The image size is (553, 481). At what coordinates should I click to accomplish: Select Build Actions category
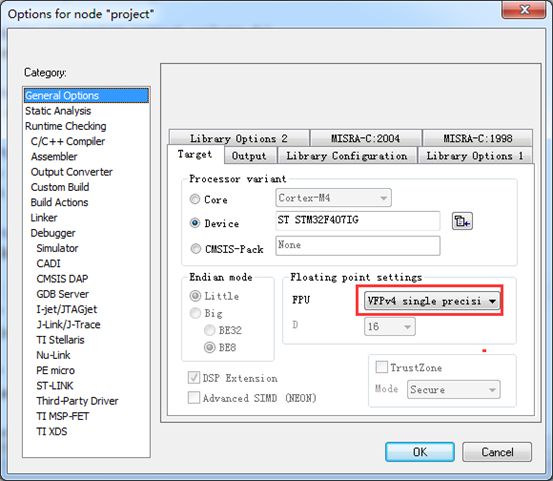59,202
